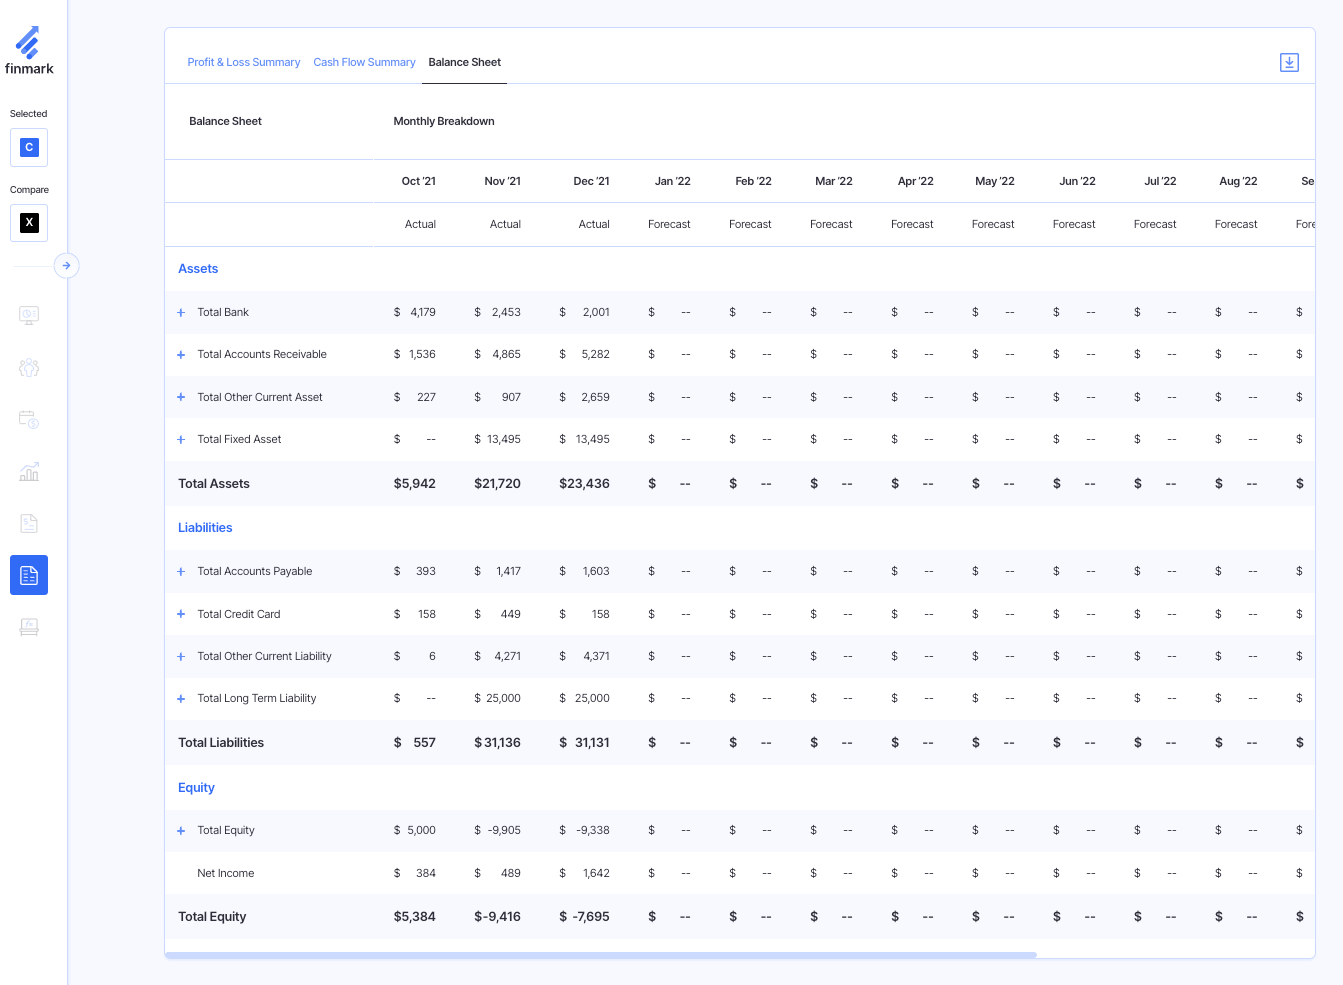Open the formulas fx icon at sidebar bottom
The height and width of the screenshot is (985, 1343).
pyautogui.click(x=29, y=627)
